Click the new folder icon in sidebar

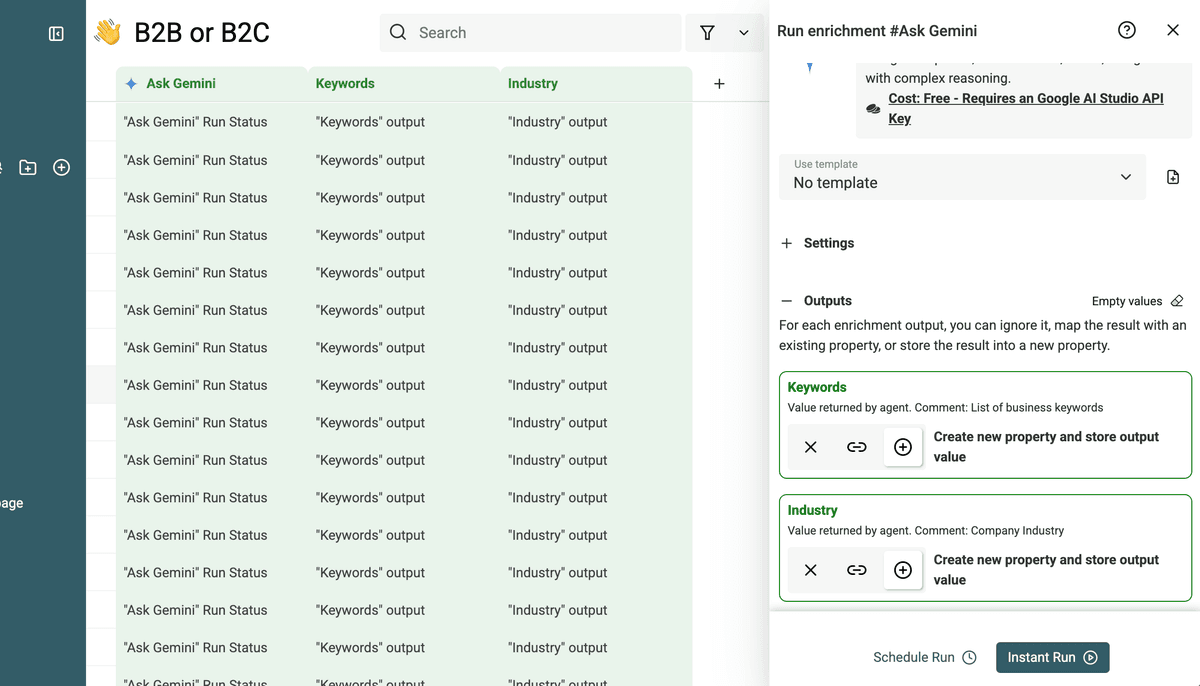click(x=28, y=168)
